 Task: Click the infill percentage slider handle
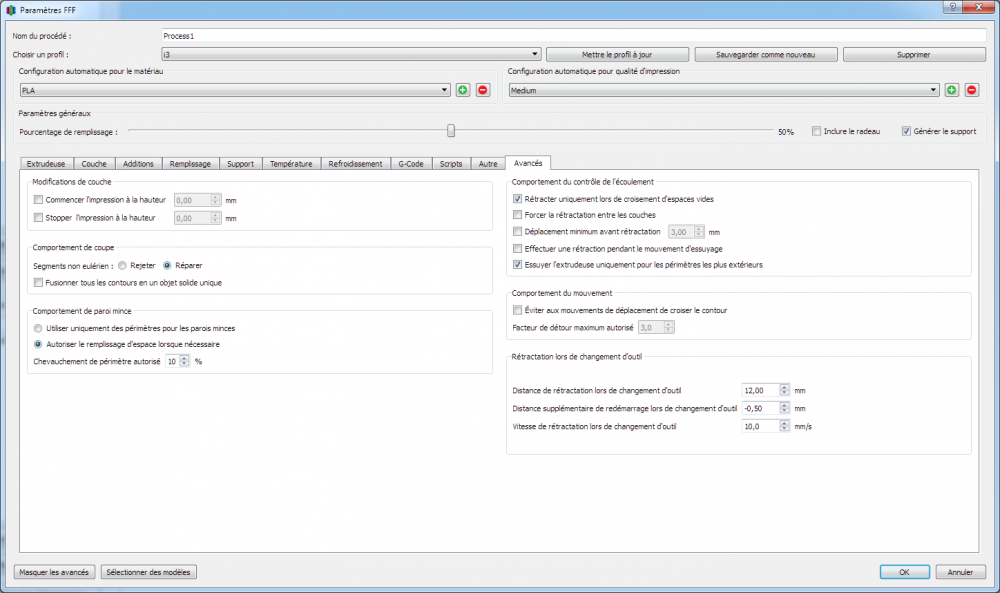click(451, 131)
